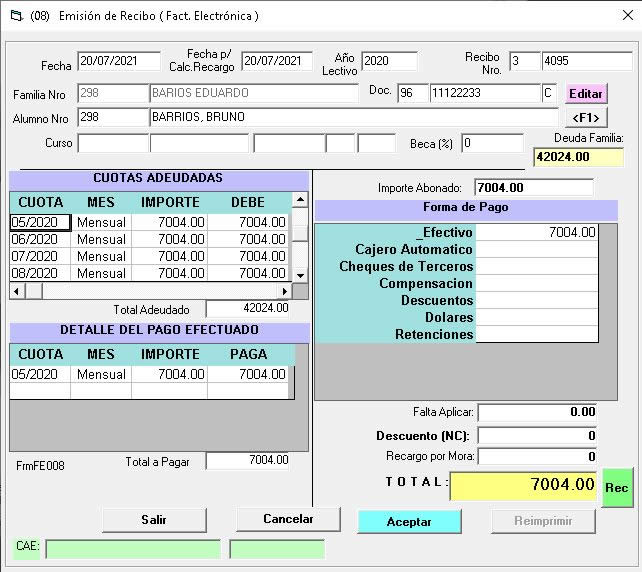Click the Año Lectivo field

388,61
